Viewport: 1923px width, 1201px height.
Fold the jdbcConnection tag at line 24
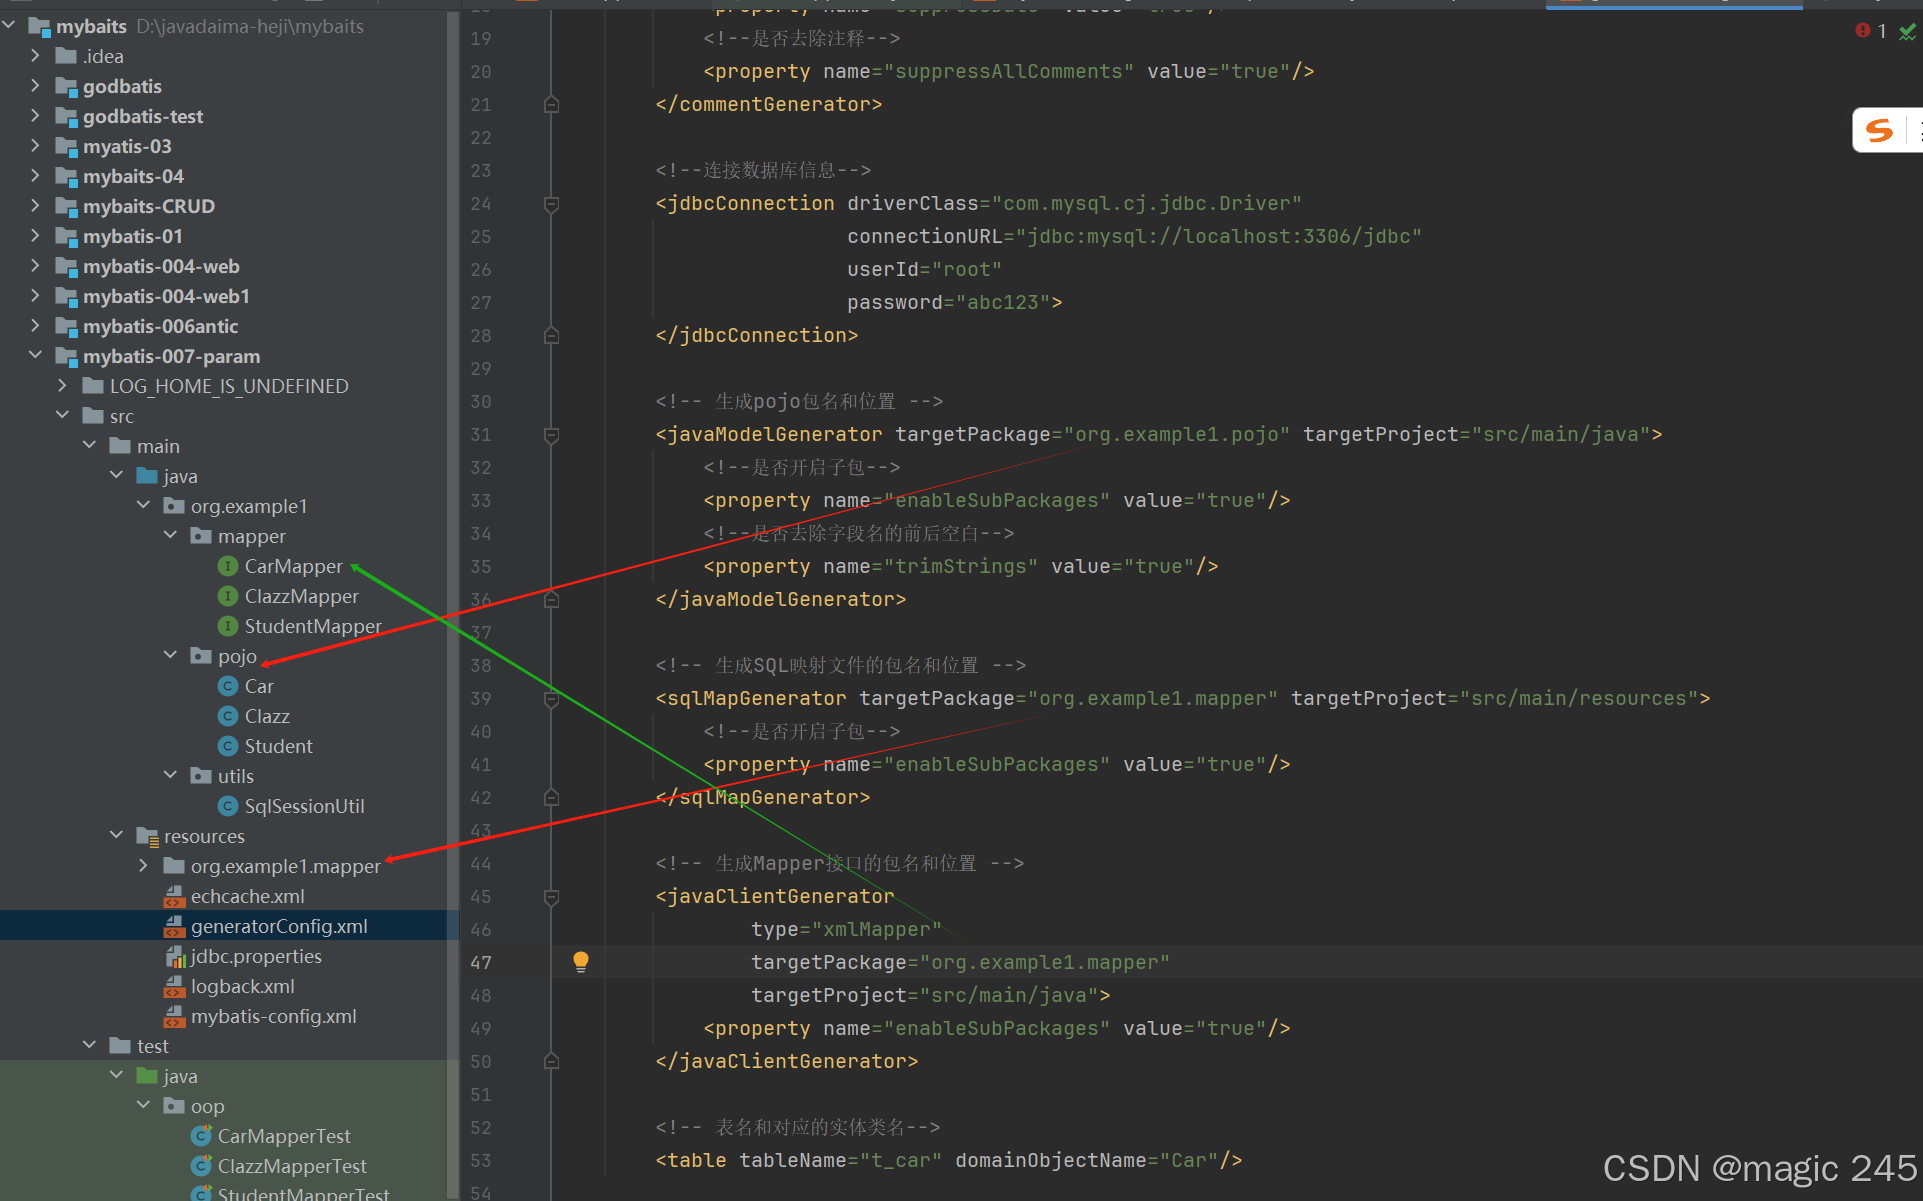click(x=551, y=204)
